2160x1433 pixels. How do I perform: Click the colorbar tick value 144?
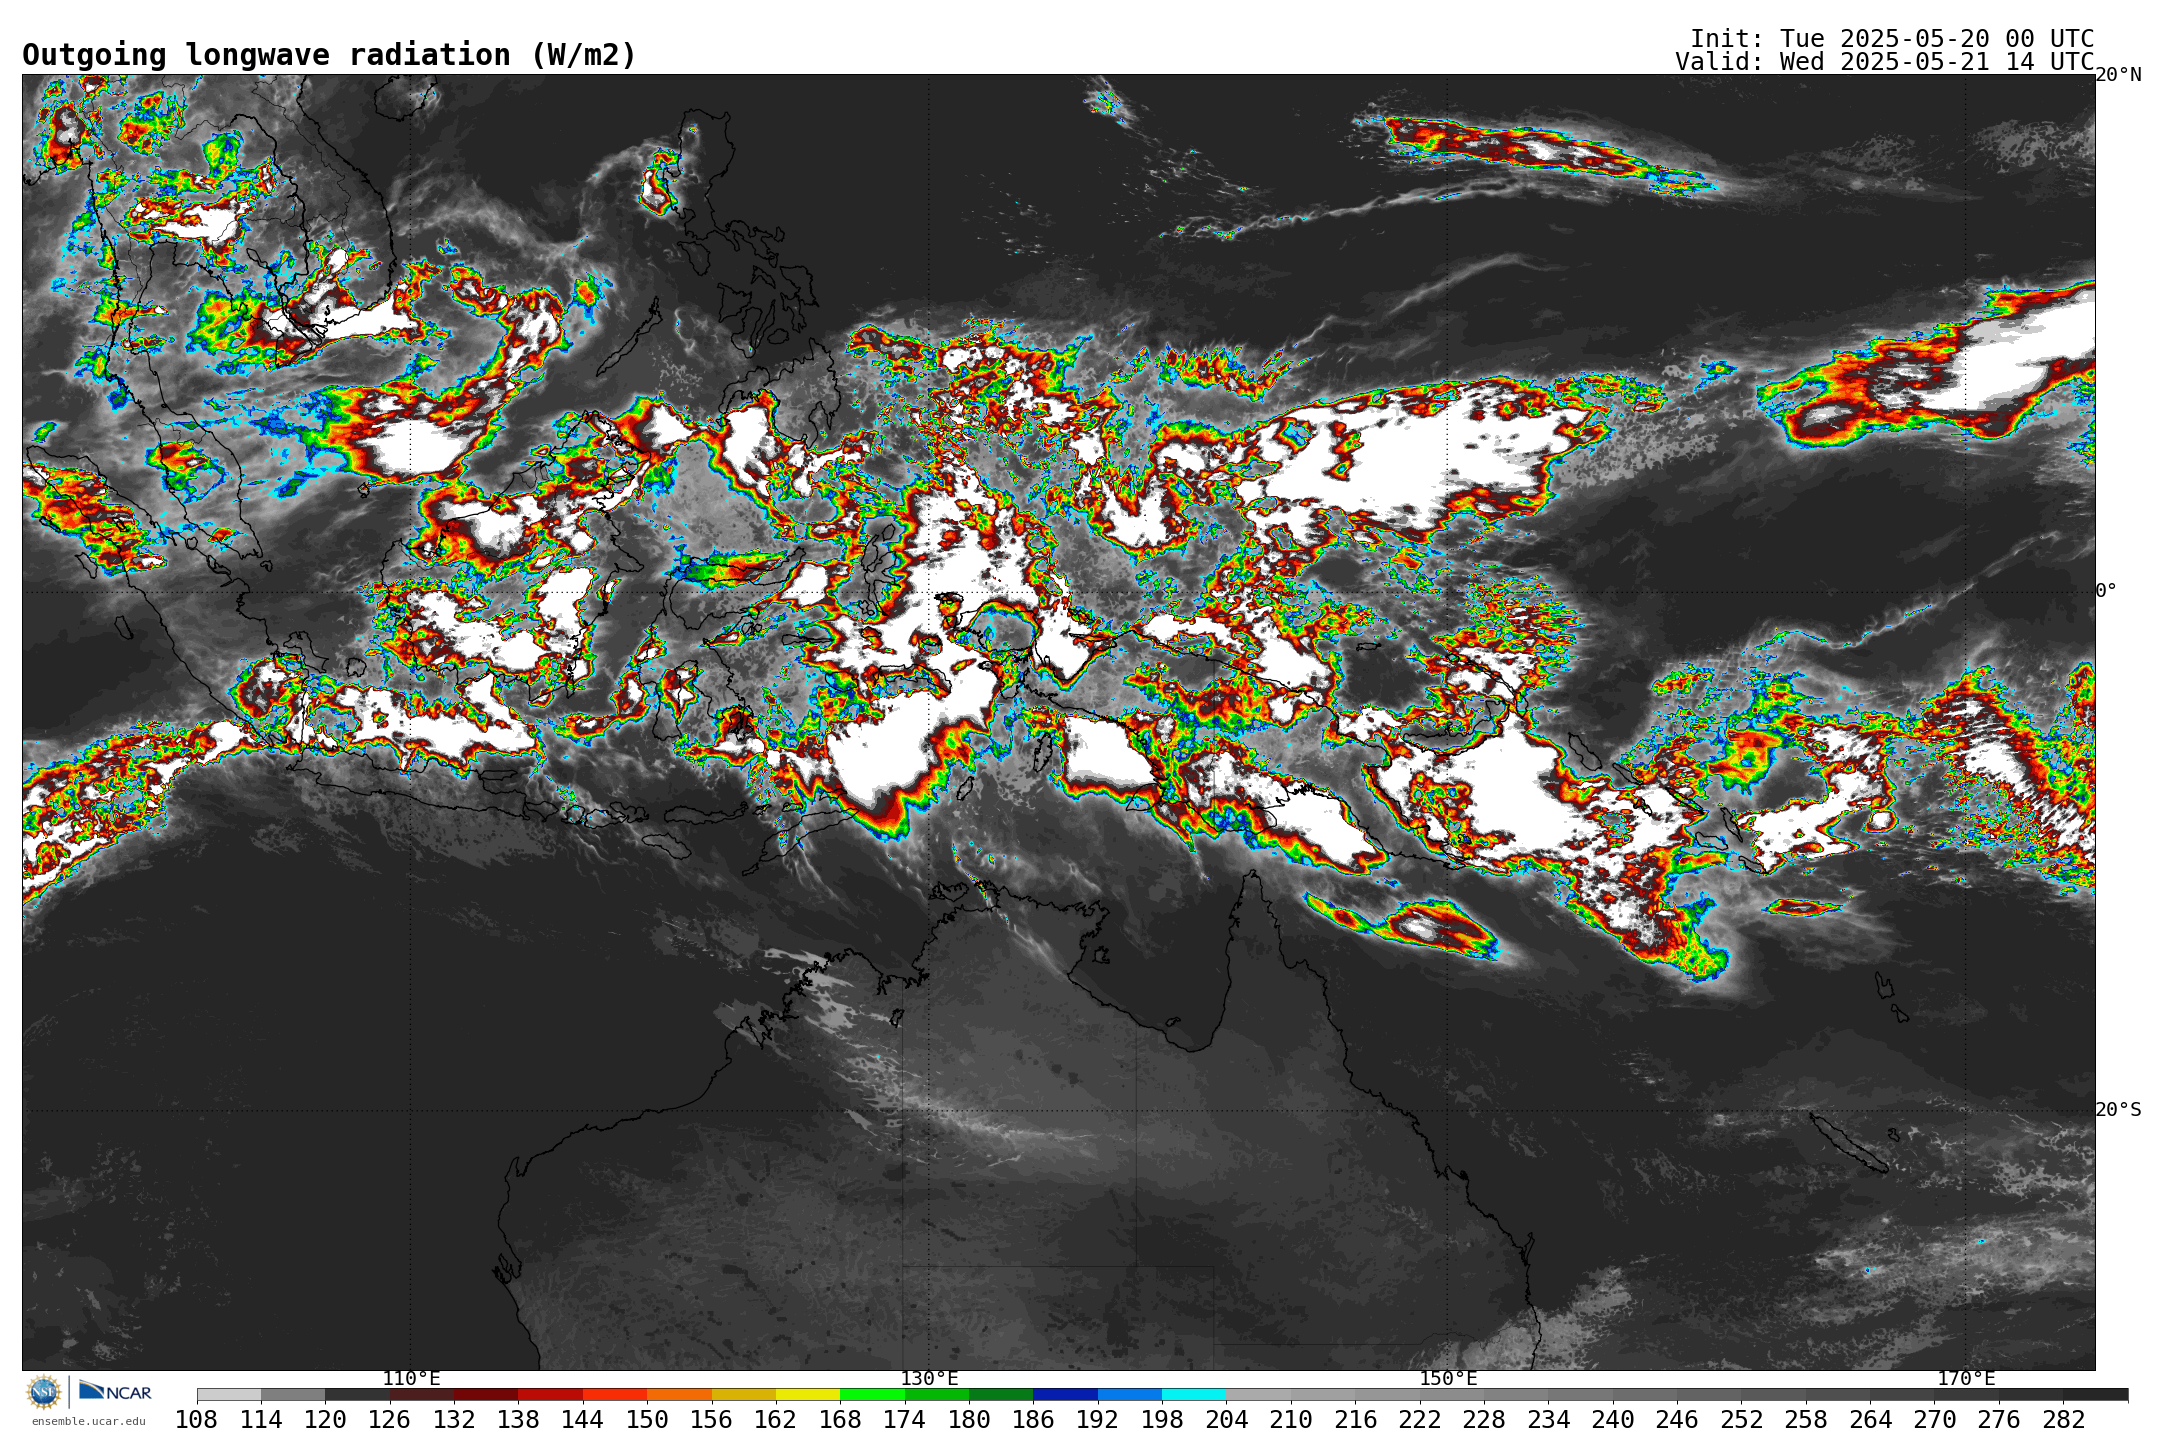tap(583, 1419)
